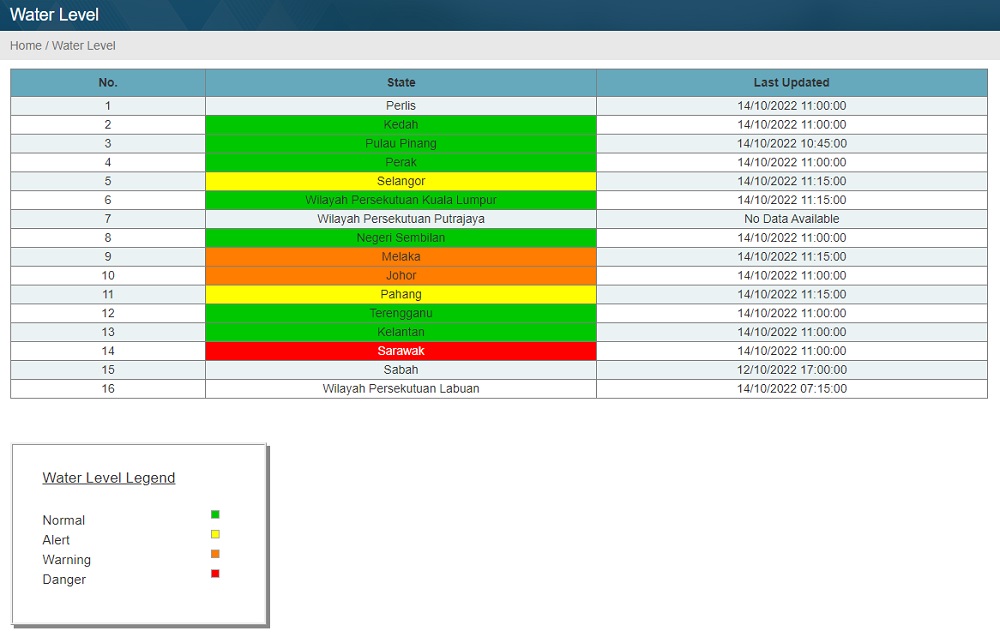Click Pulau Pinang's 10:45:00 timestamp

click(x=791, y=143)
